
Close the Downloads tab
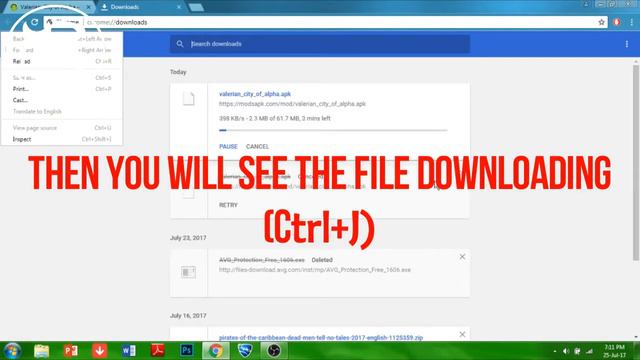click(x=179, y=7)
